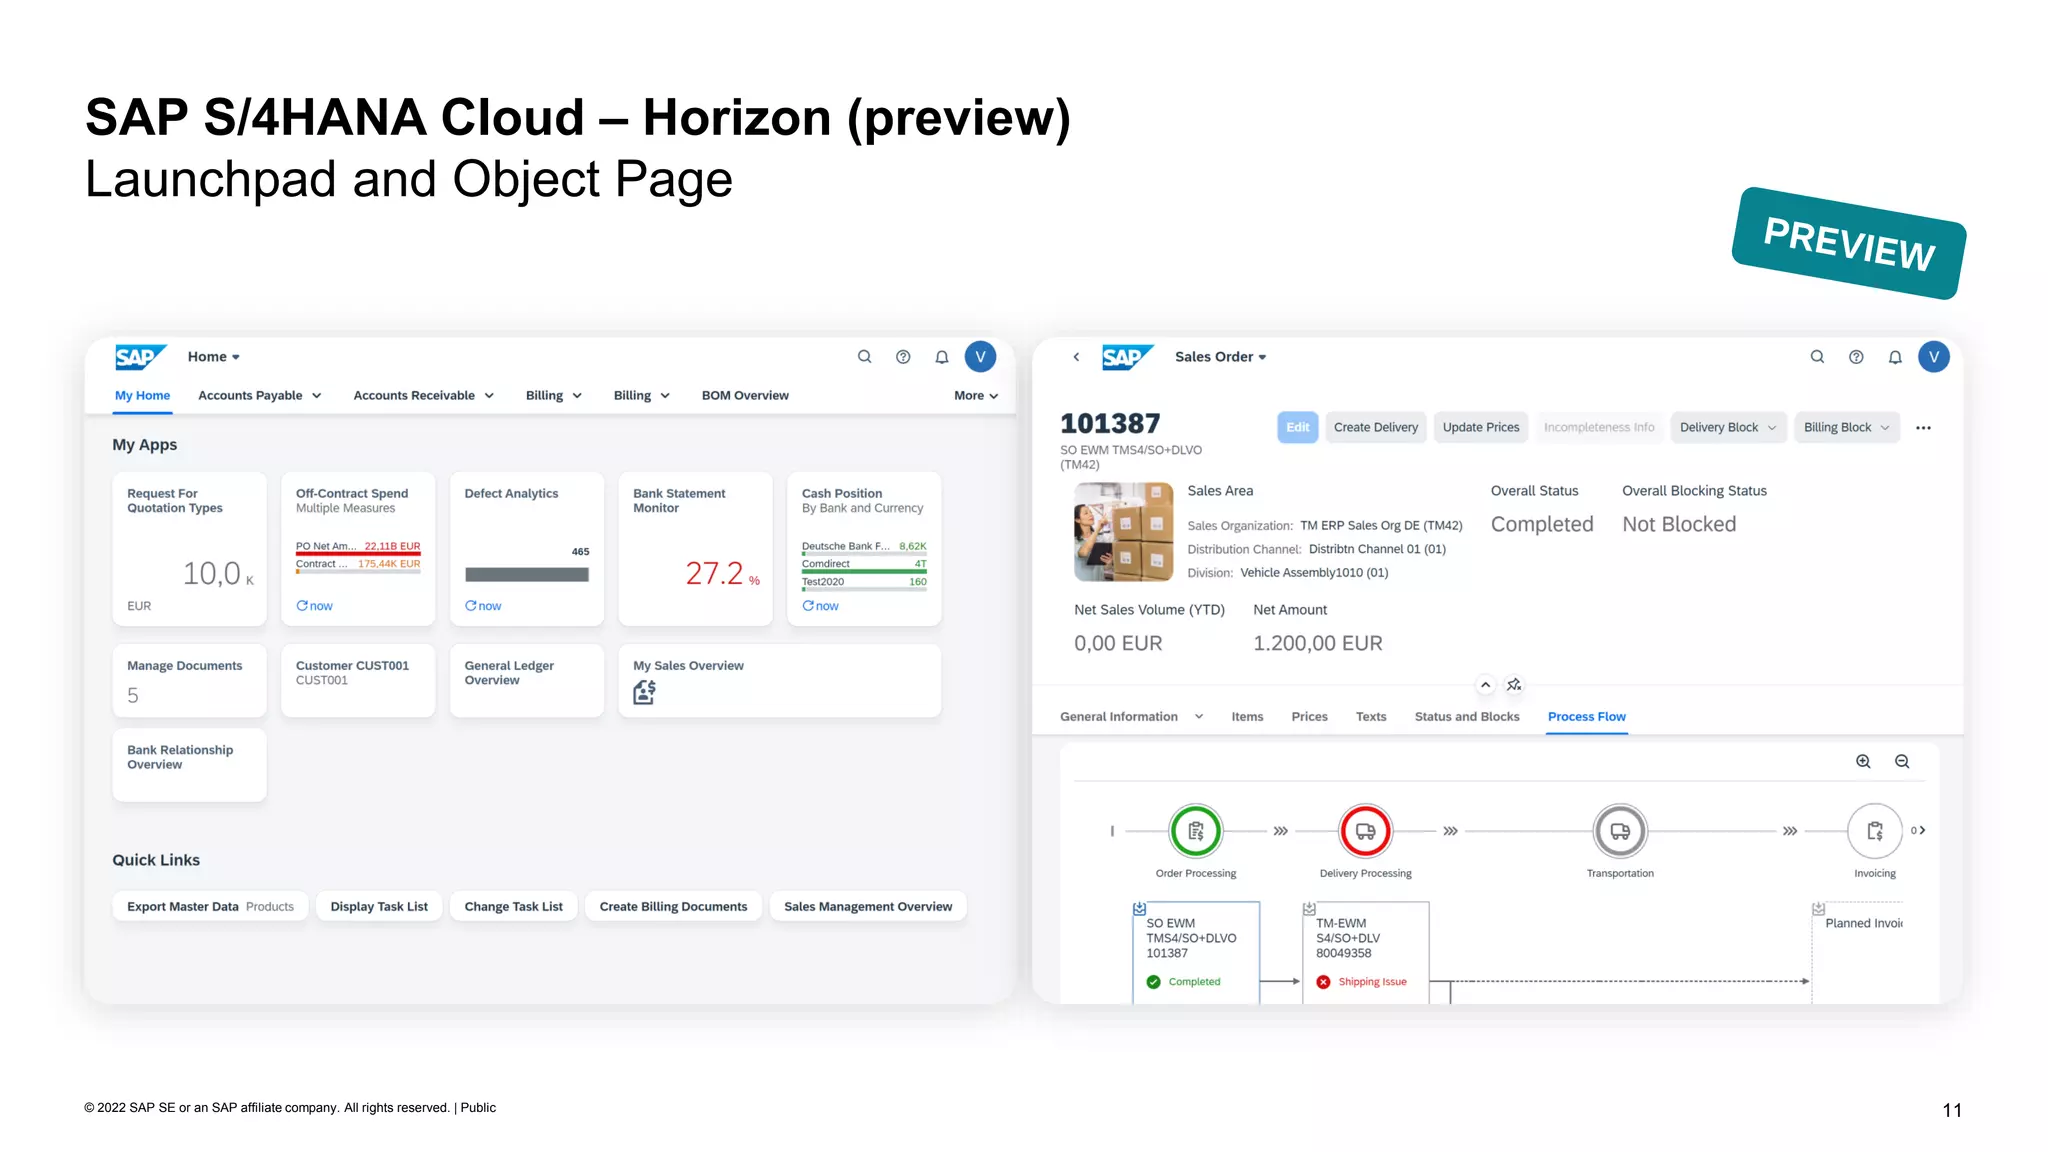
Task: Open the BOM Overview tab
Action: coord(745,396)
